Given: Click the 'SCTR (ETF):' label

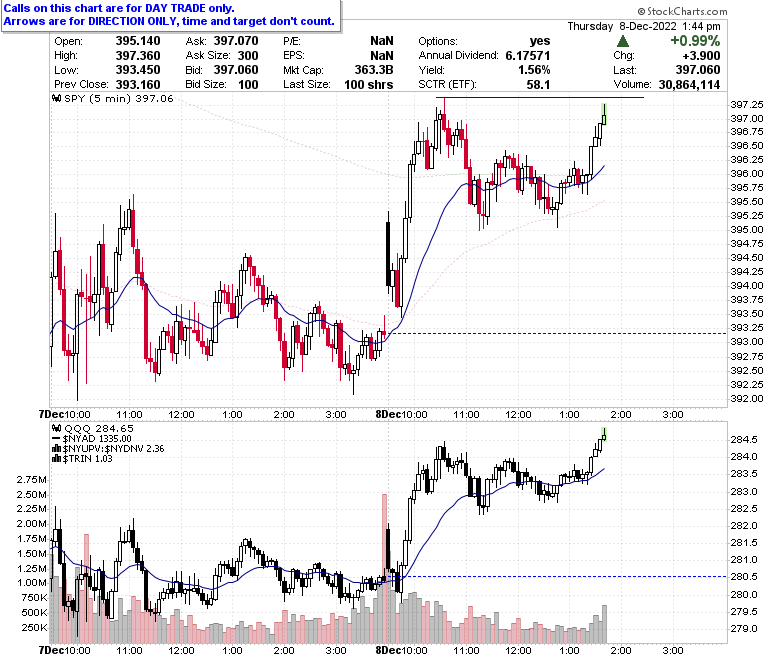Looking at the screenshot, I should [447, 84].
